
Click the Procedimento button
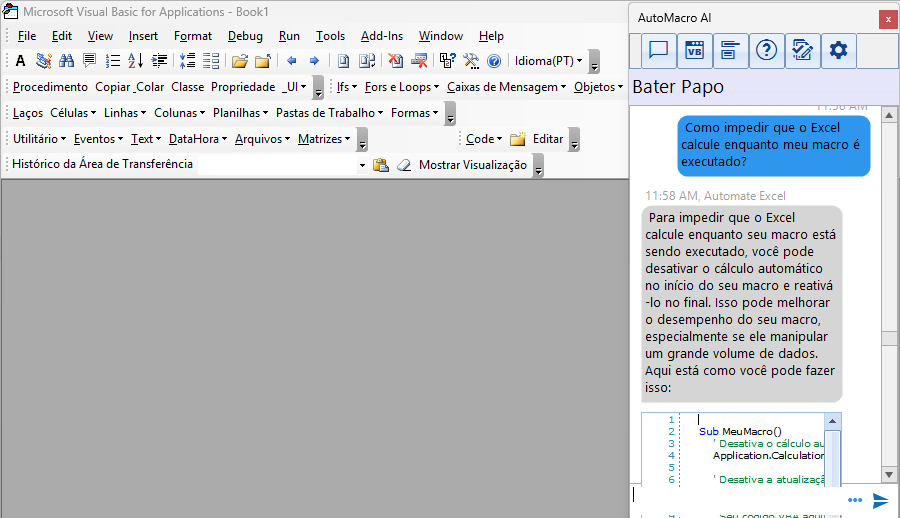(50, 87)
